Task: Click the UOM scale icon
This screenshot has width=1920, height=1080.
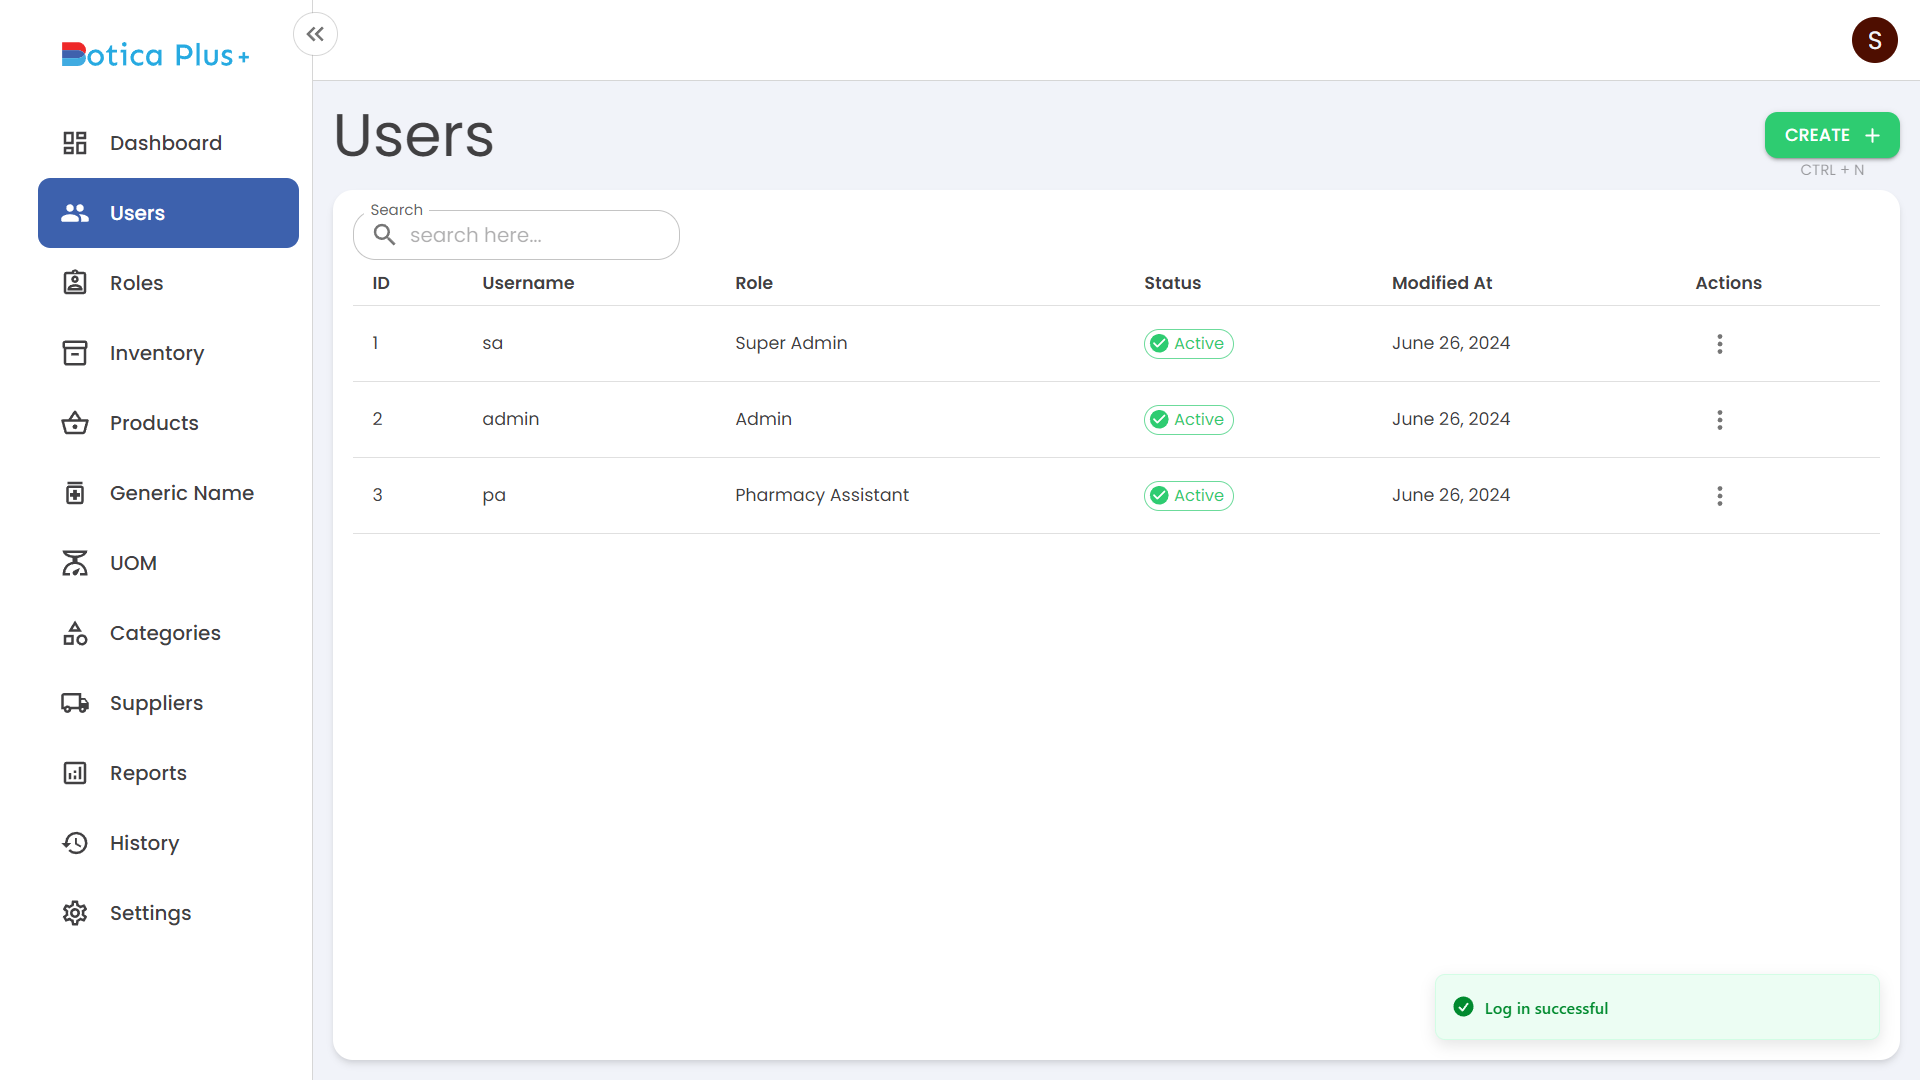Action: 75,563
